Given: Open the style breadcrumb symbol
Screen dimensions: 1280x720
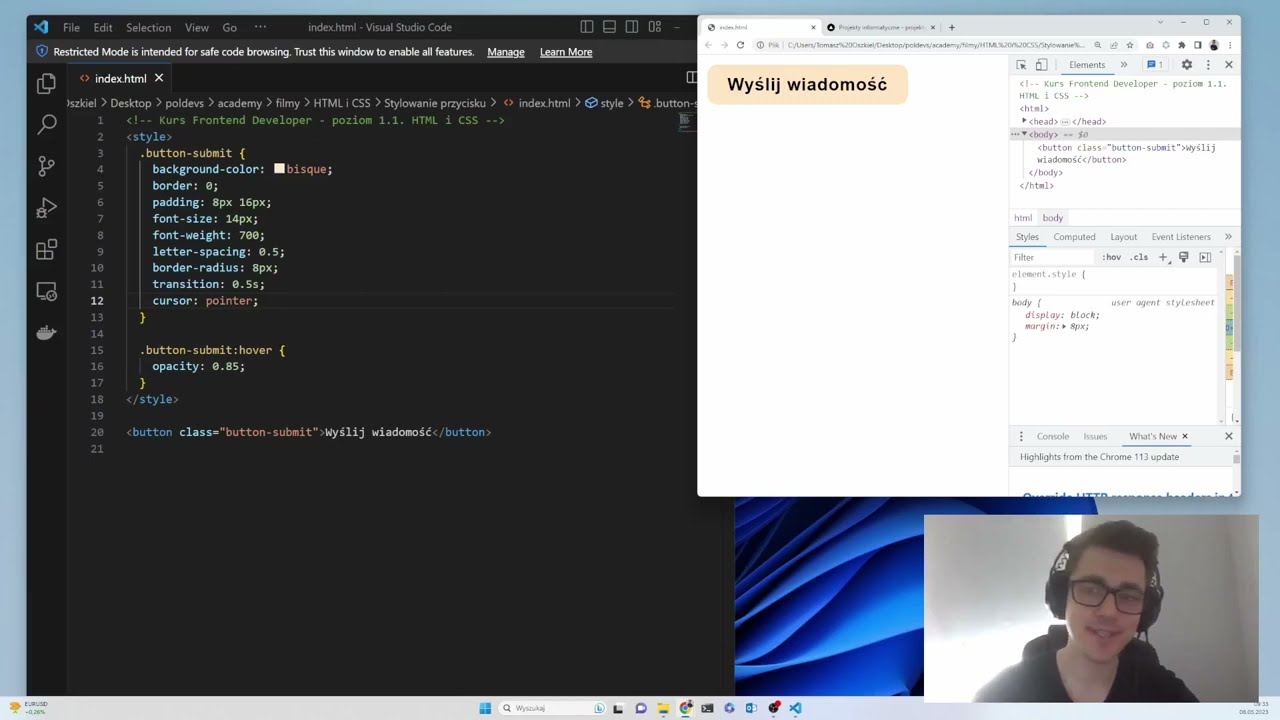Looking at the screenshot, I should click(604, 103).
